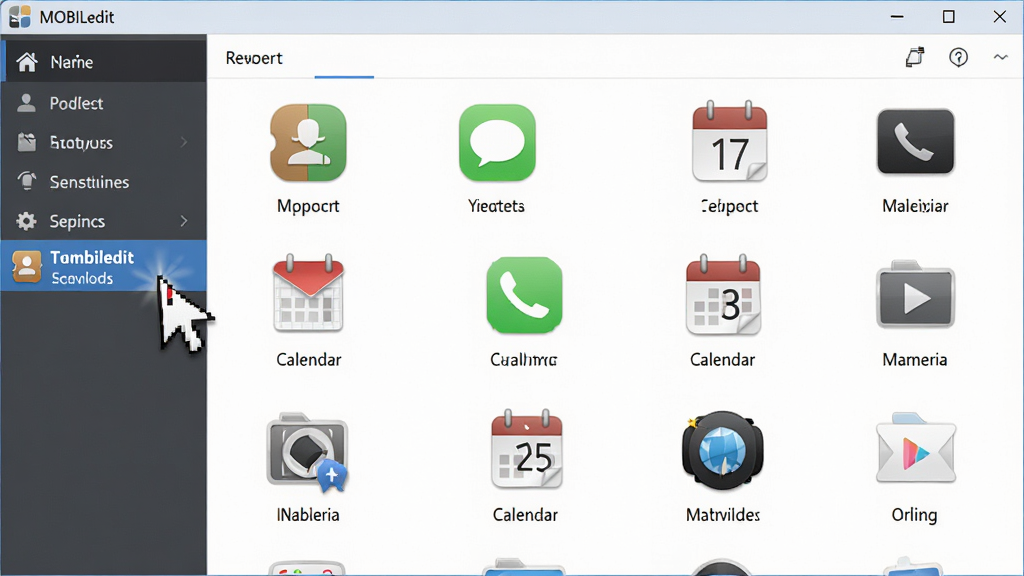Click the device icon in the top toolbar
Screen dimensions: 1024x576
(x=915, y=57)
